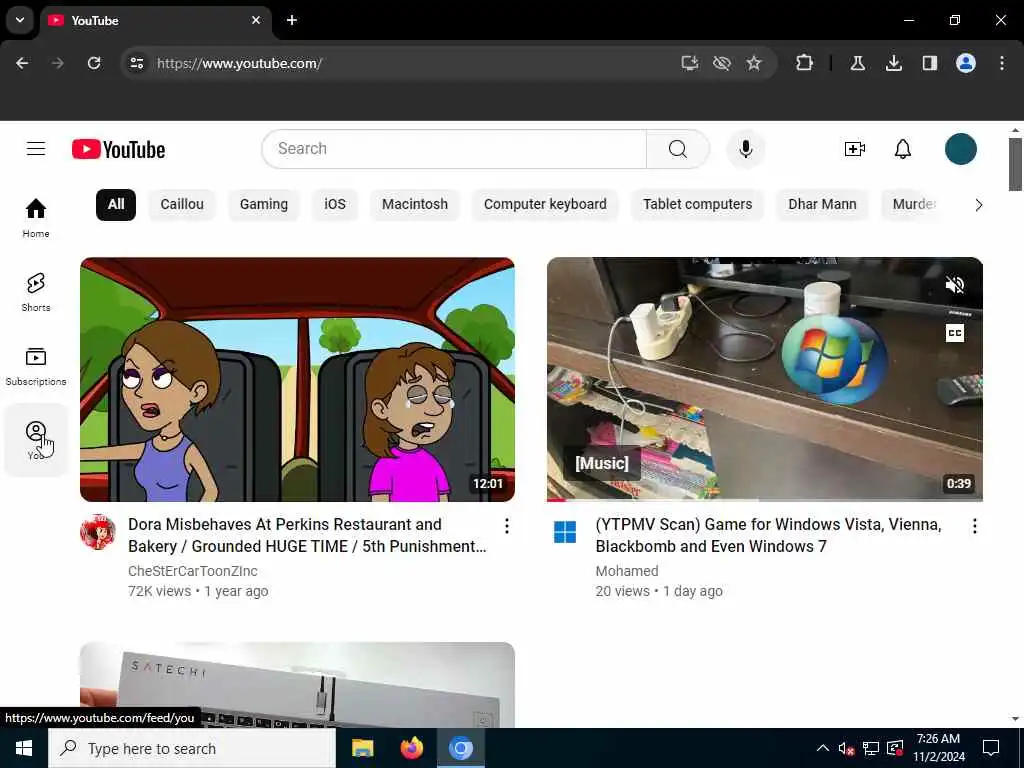The image size is (1024, 768).
Task: Start voice search with microphone icon
Action: click(x=745, y=149)
